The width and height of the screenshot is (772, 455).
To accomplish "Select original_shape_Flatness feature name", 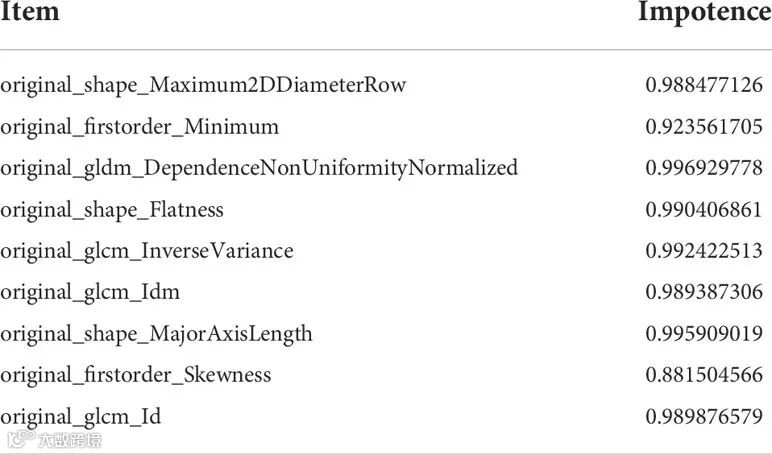I will click(x=112, y=210).
